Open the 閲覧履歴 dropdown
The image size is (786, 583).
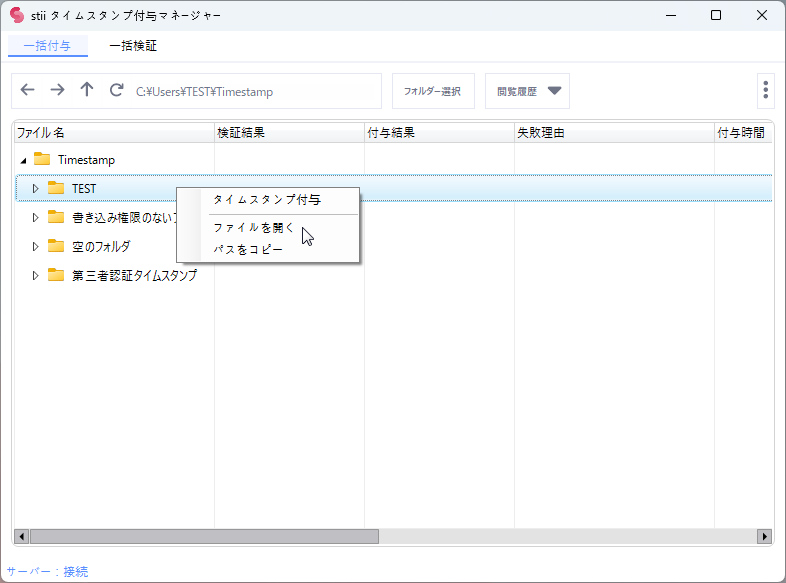coord(527,91)
